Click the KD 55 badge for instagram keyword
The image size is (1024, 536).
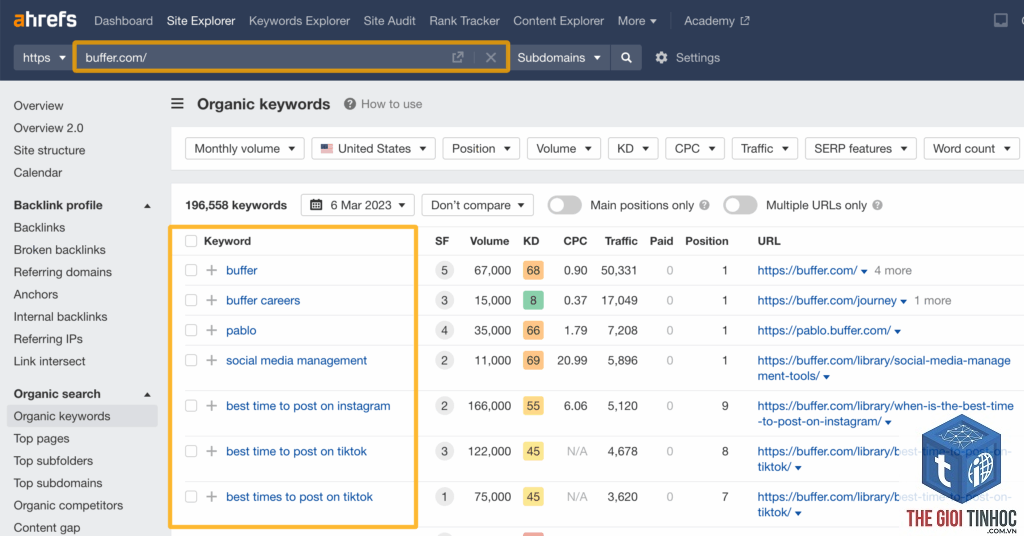(x=533, y=406)
